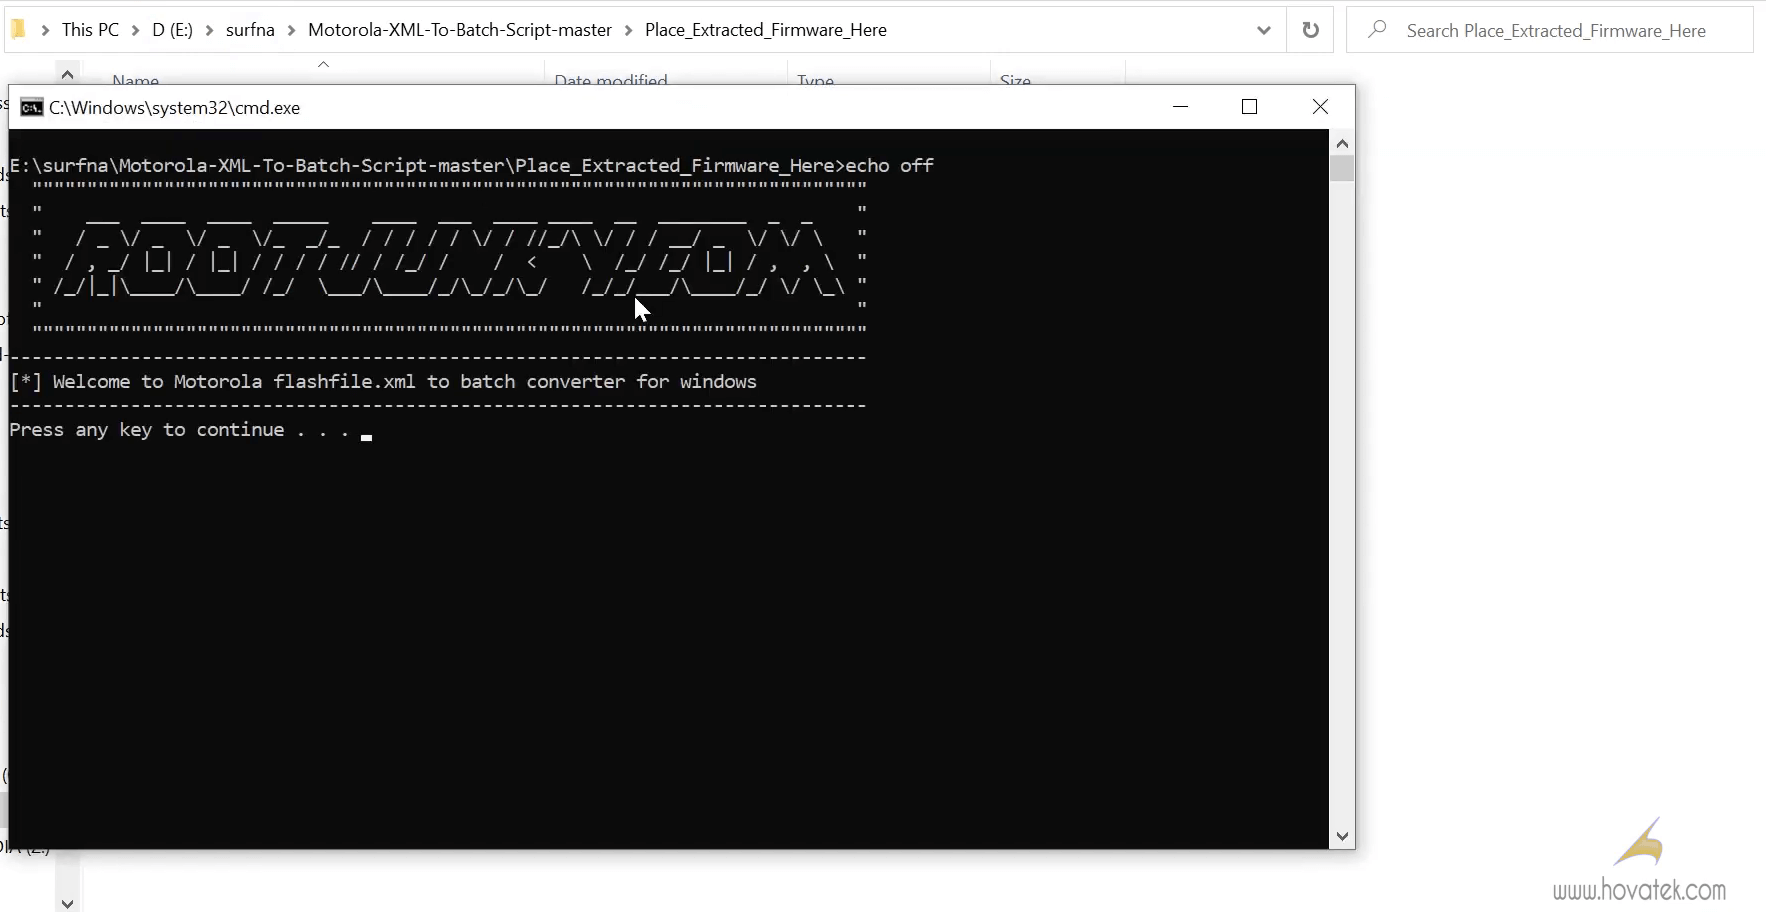Click the Name column sort arrow
Viewport: 1766px width, 912px height.
[322, 63]
